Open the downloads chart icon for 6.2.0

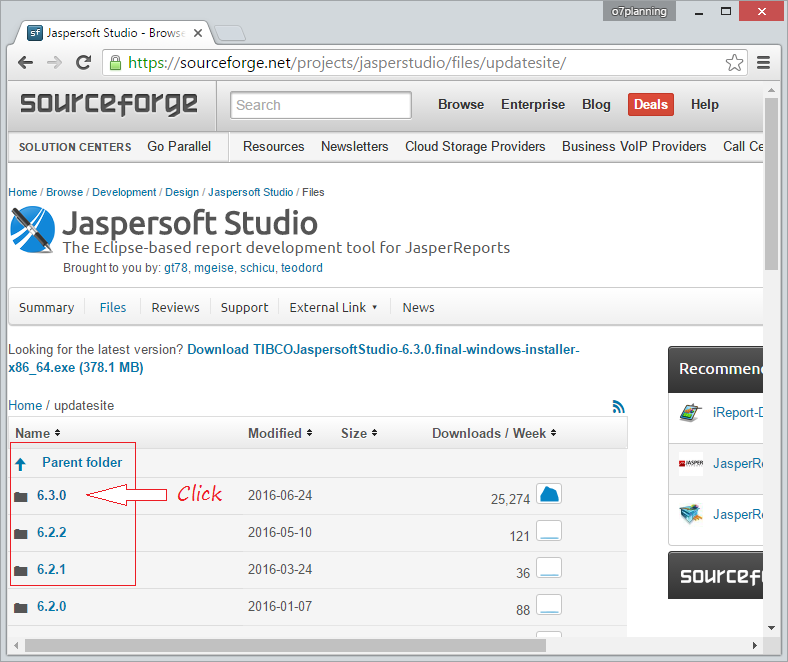pos(549,605)
